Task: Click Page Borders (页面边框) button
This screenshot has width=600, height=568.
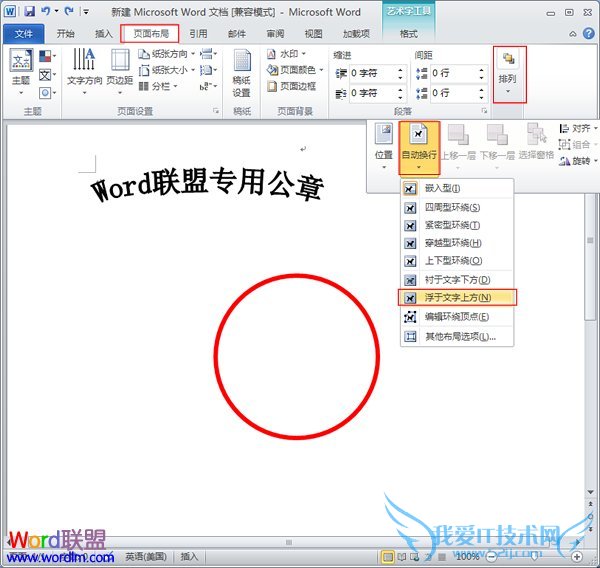Action: pyautogui.click(x=292, y=87)
